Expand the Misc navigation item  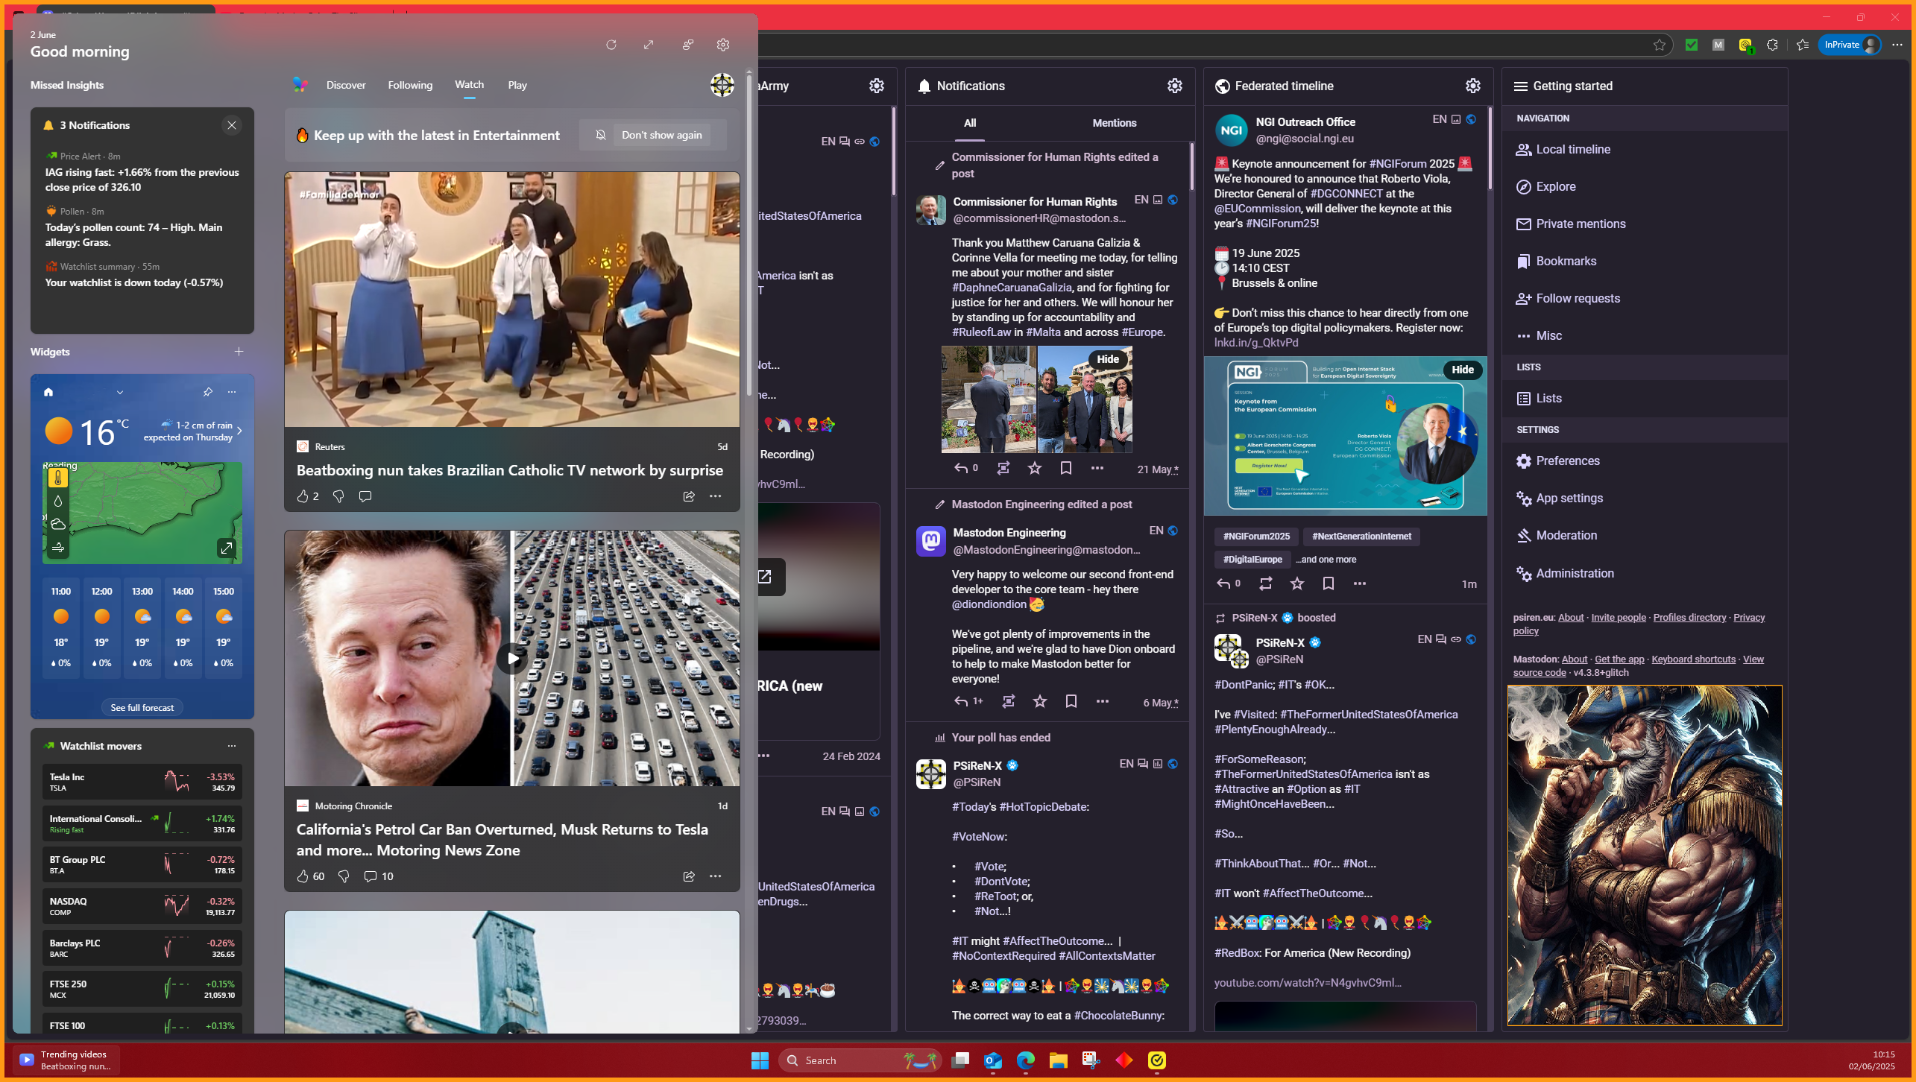pyautogui.click(x=1539, y=336)
